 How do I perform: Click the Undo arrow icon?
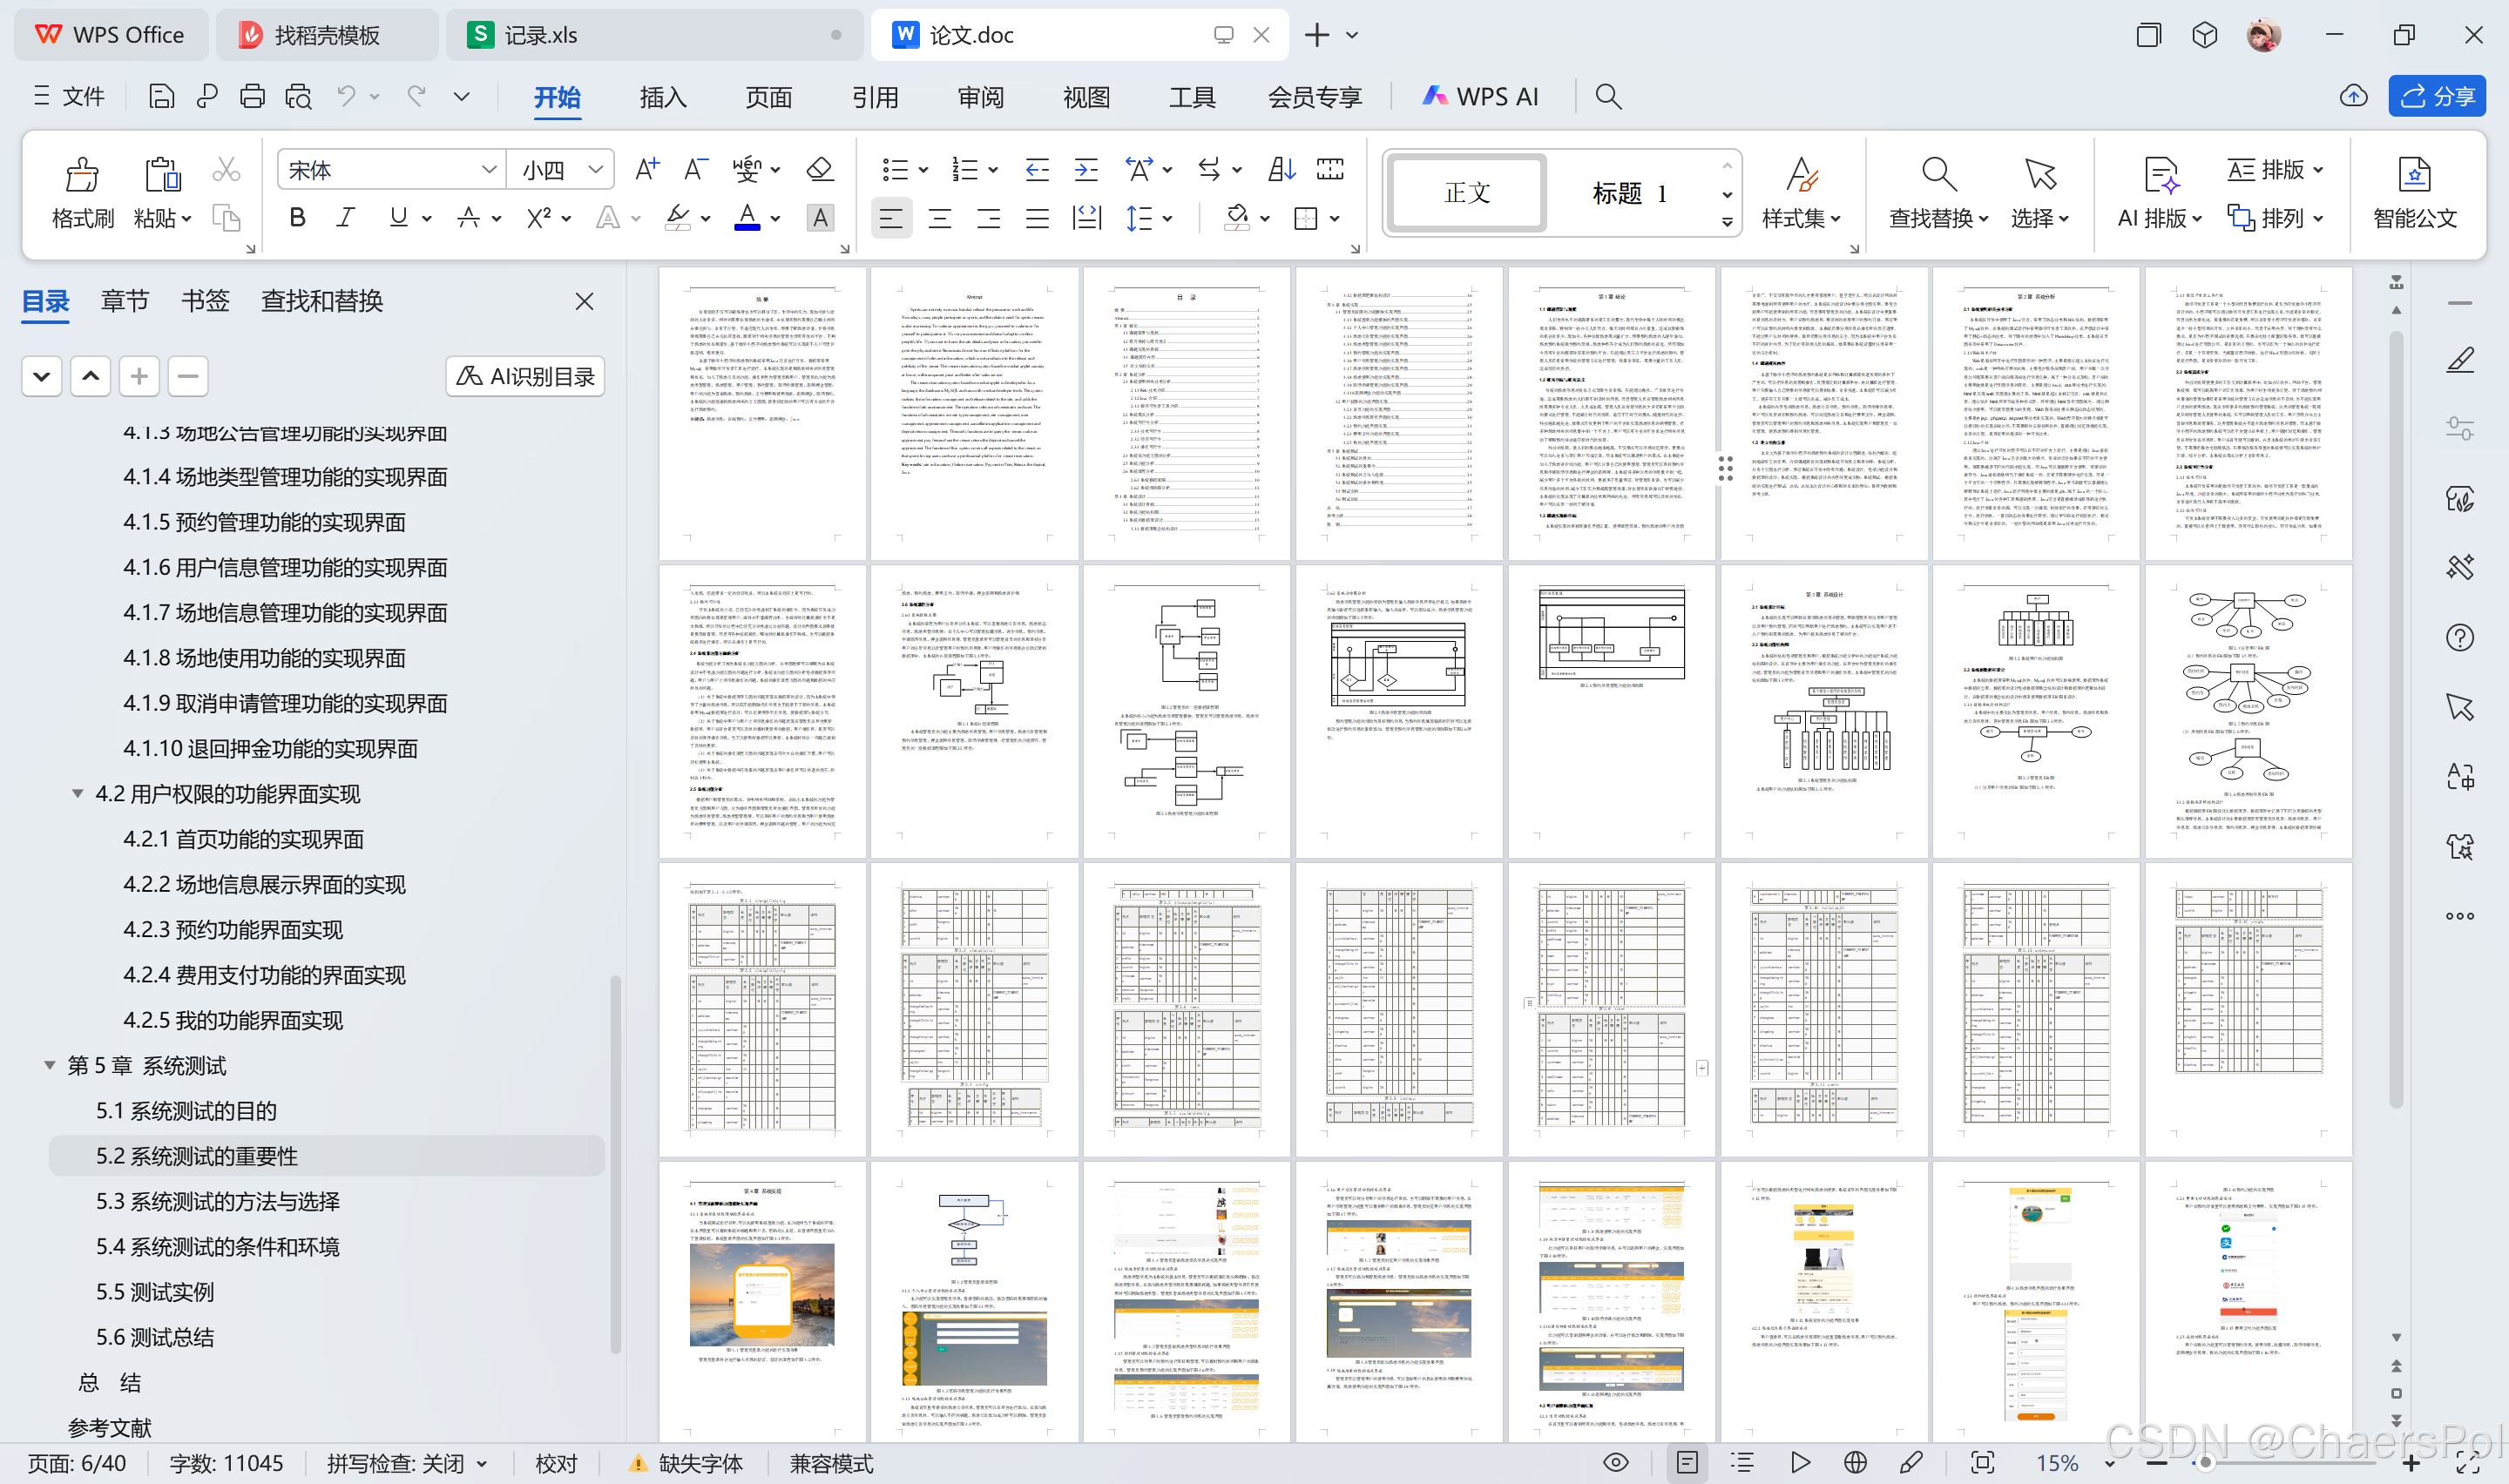click(346, 96)
